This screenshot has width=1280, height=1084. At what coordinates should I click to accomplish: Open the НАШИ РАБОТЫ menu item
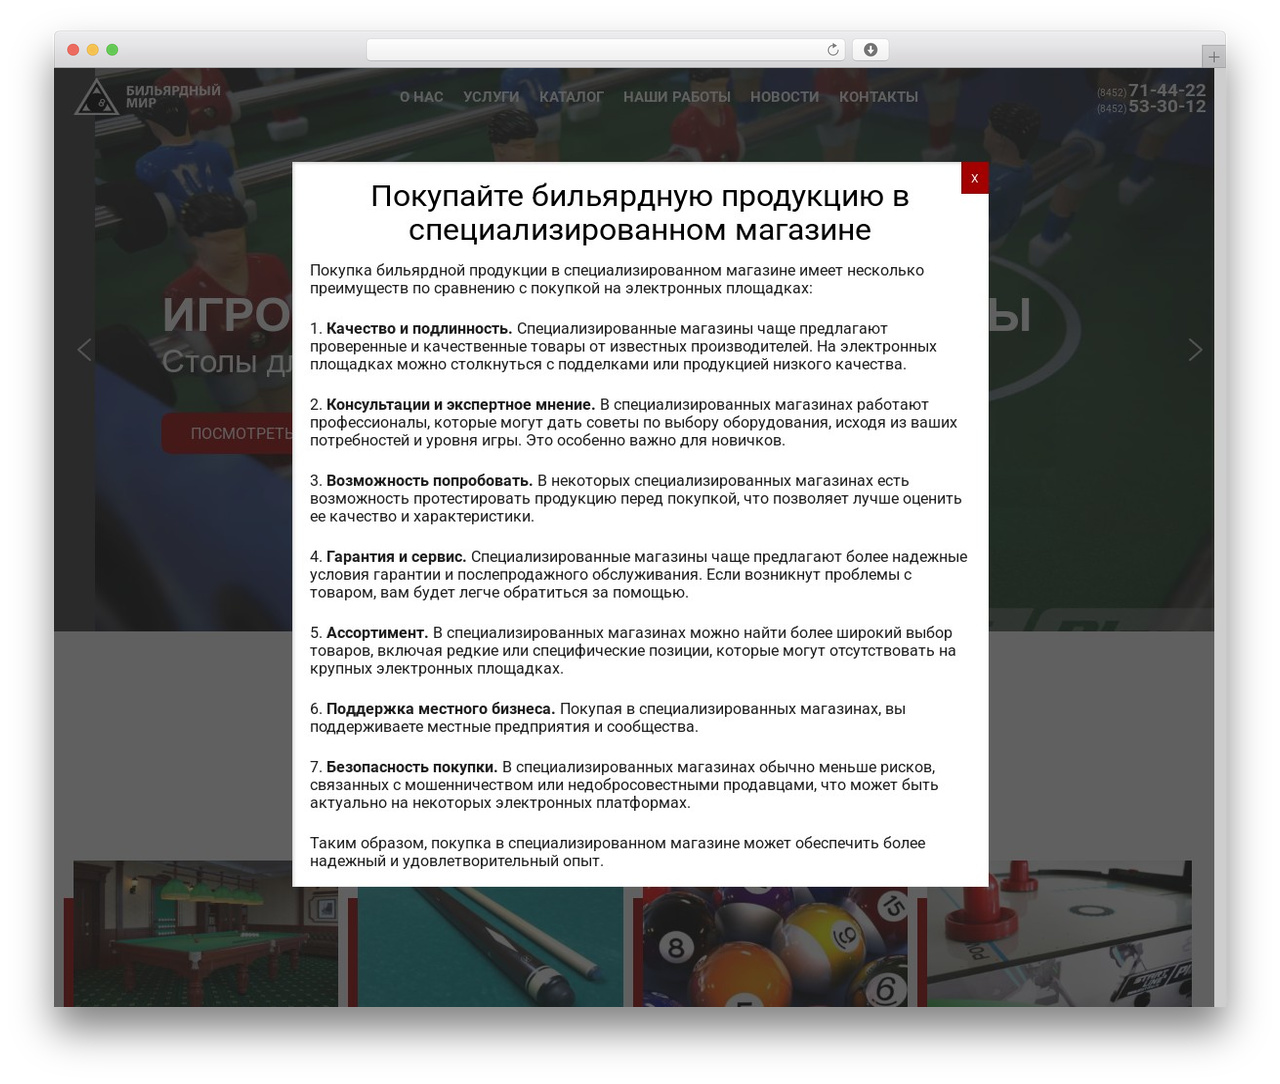[x=677, y=97]
